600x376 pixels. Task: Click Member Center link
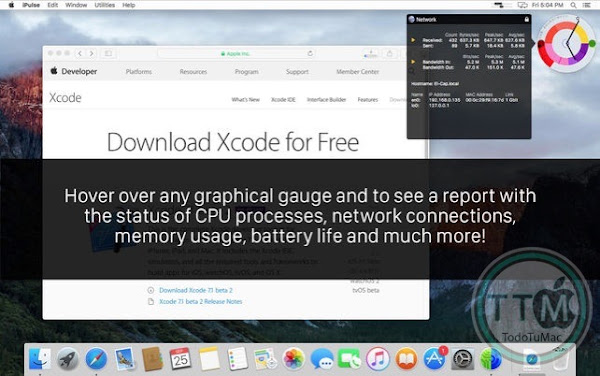[x=357, y=72]
